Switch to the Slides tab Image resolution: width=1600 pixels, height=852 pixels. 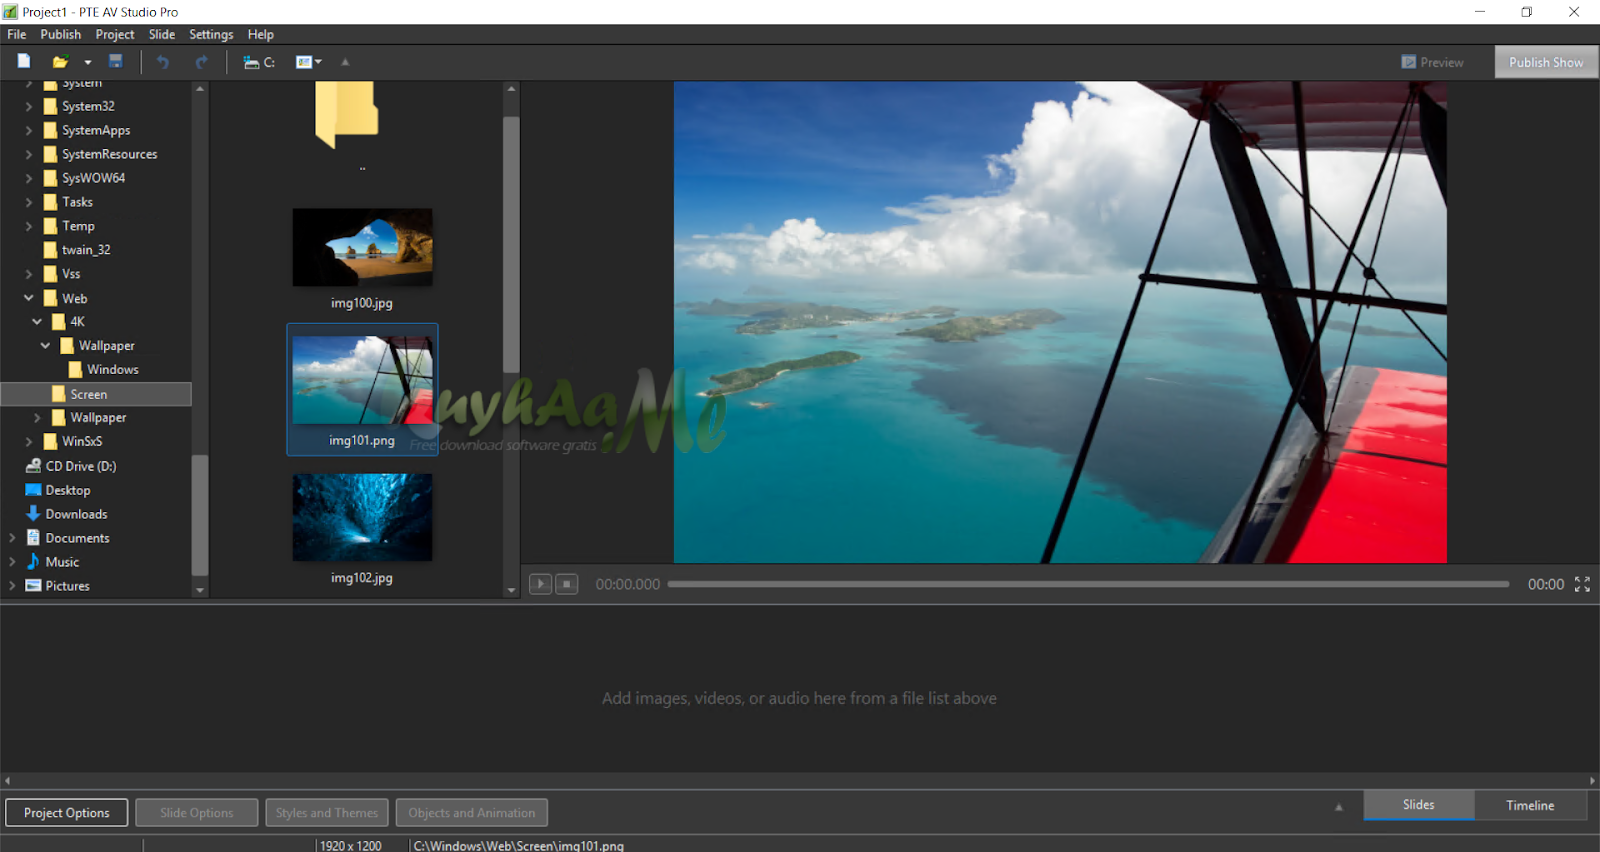point(1419,805)
